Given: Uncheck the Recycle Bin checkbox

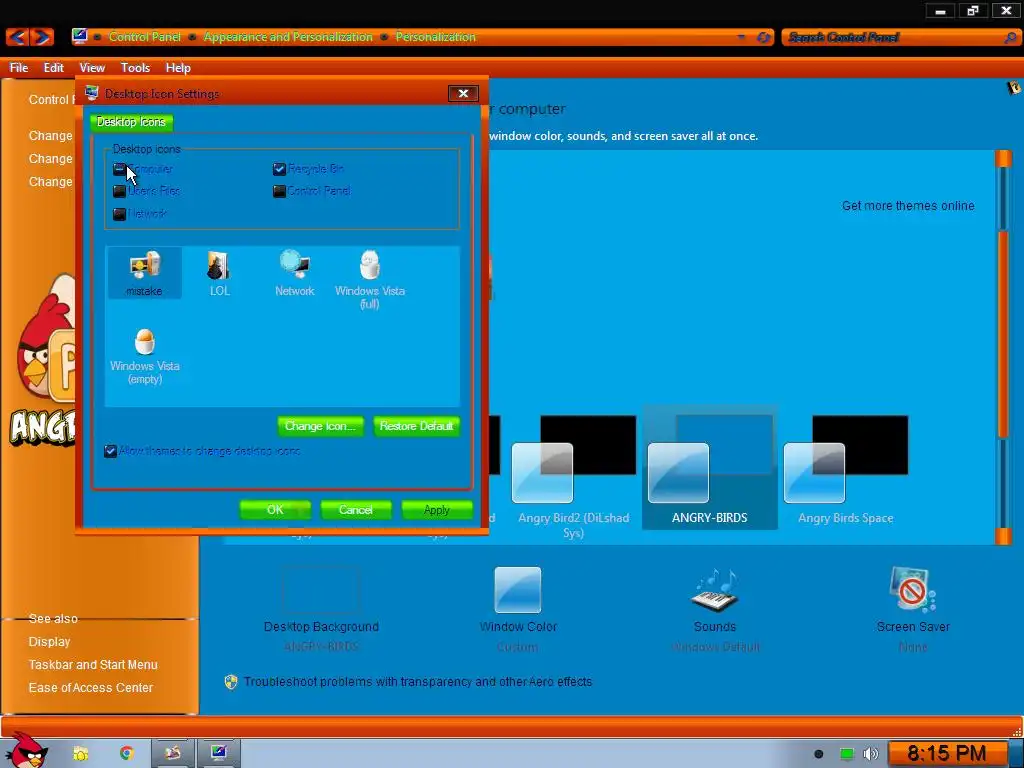Looking at the screenshot, I should click(x=279, y=169).
